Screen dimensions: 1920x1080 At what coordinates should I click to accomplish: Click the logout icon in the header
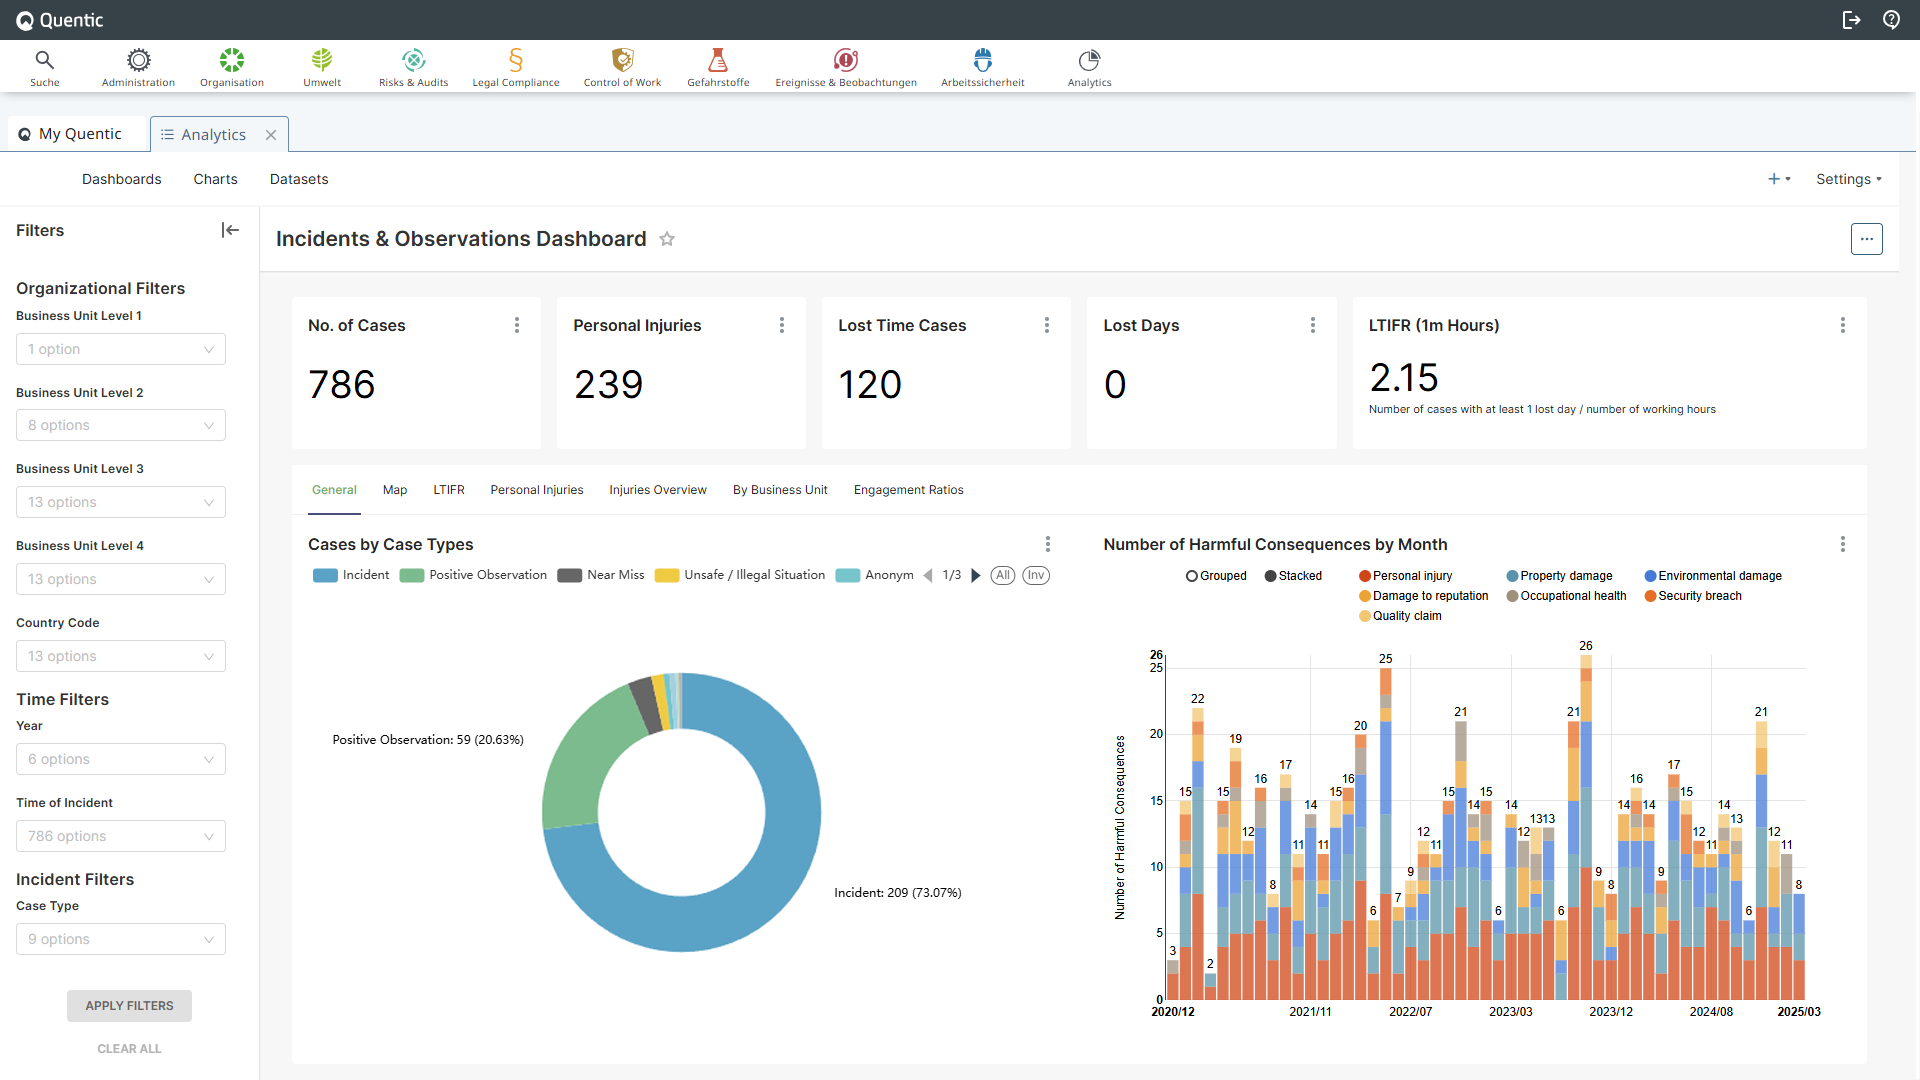[x=1851, y=20]
